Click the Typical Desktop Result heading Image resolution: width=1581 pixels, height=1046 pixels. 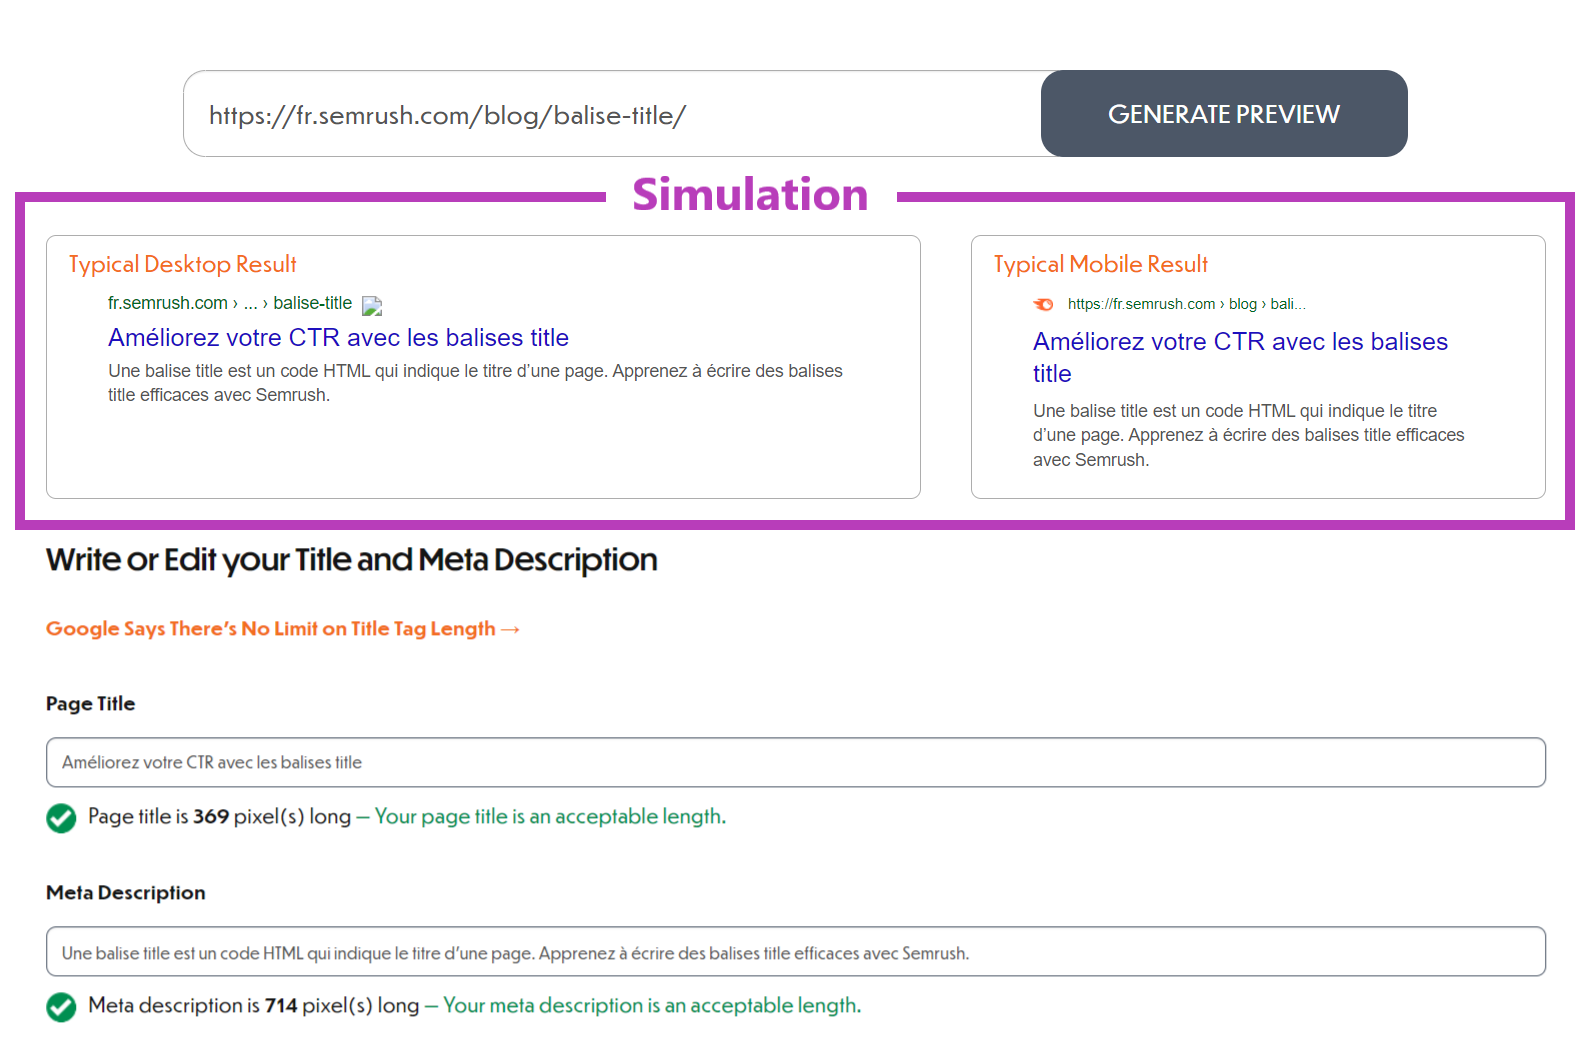coord(182,264)
